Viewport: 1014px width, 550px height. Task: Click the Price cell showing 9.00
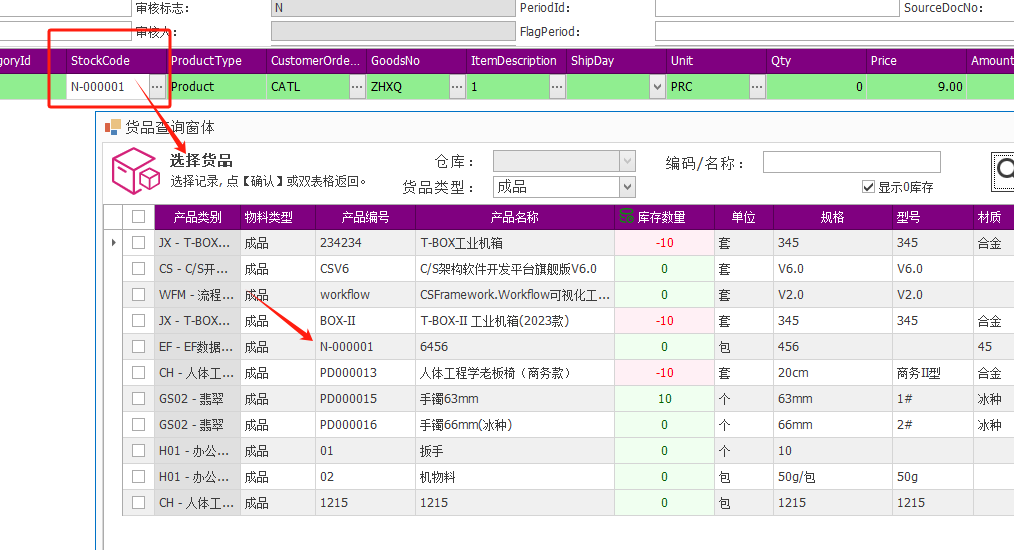tap(916, 87)
